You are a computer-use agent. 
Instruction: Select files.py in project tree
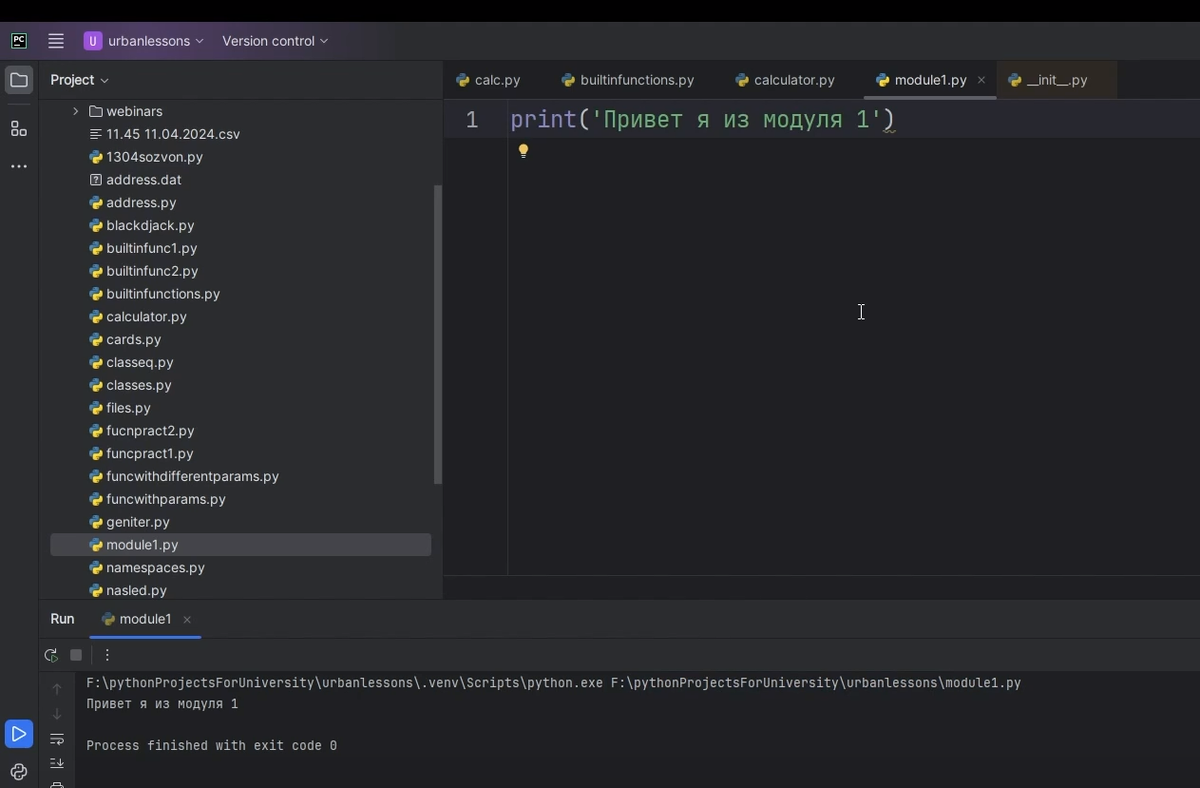[120, 408]
